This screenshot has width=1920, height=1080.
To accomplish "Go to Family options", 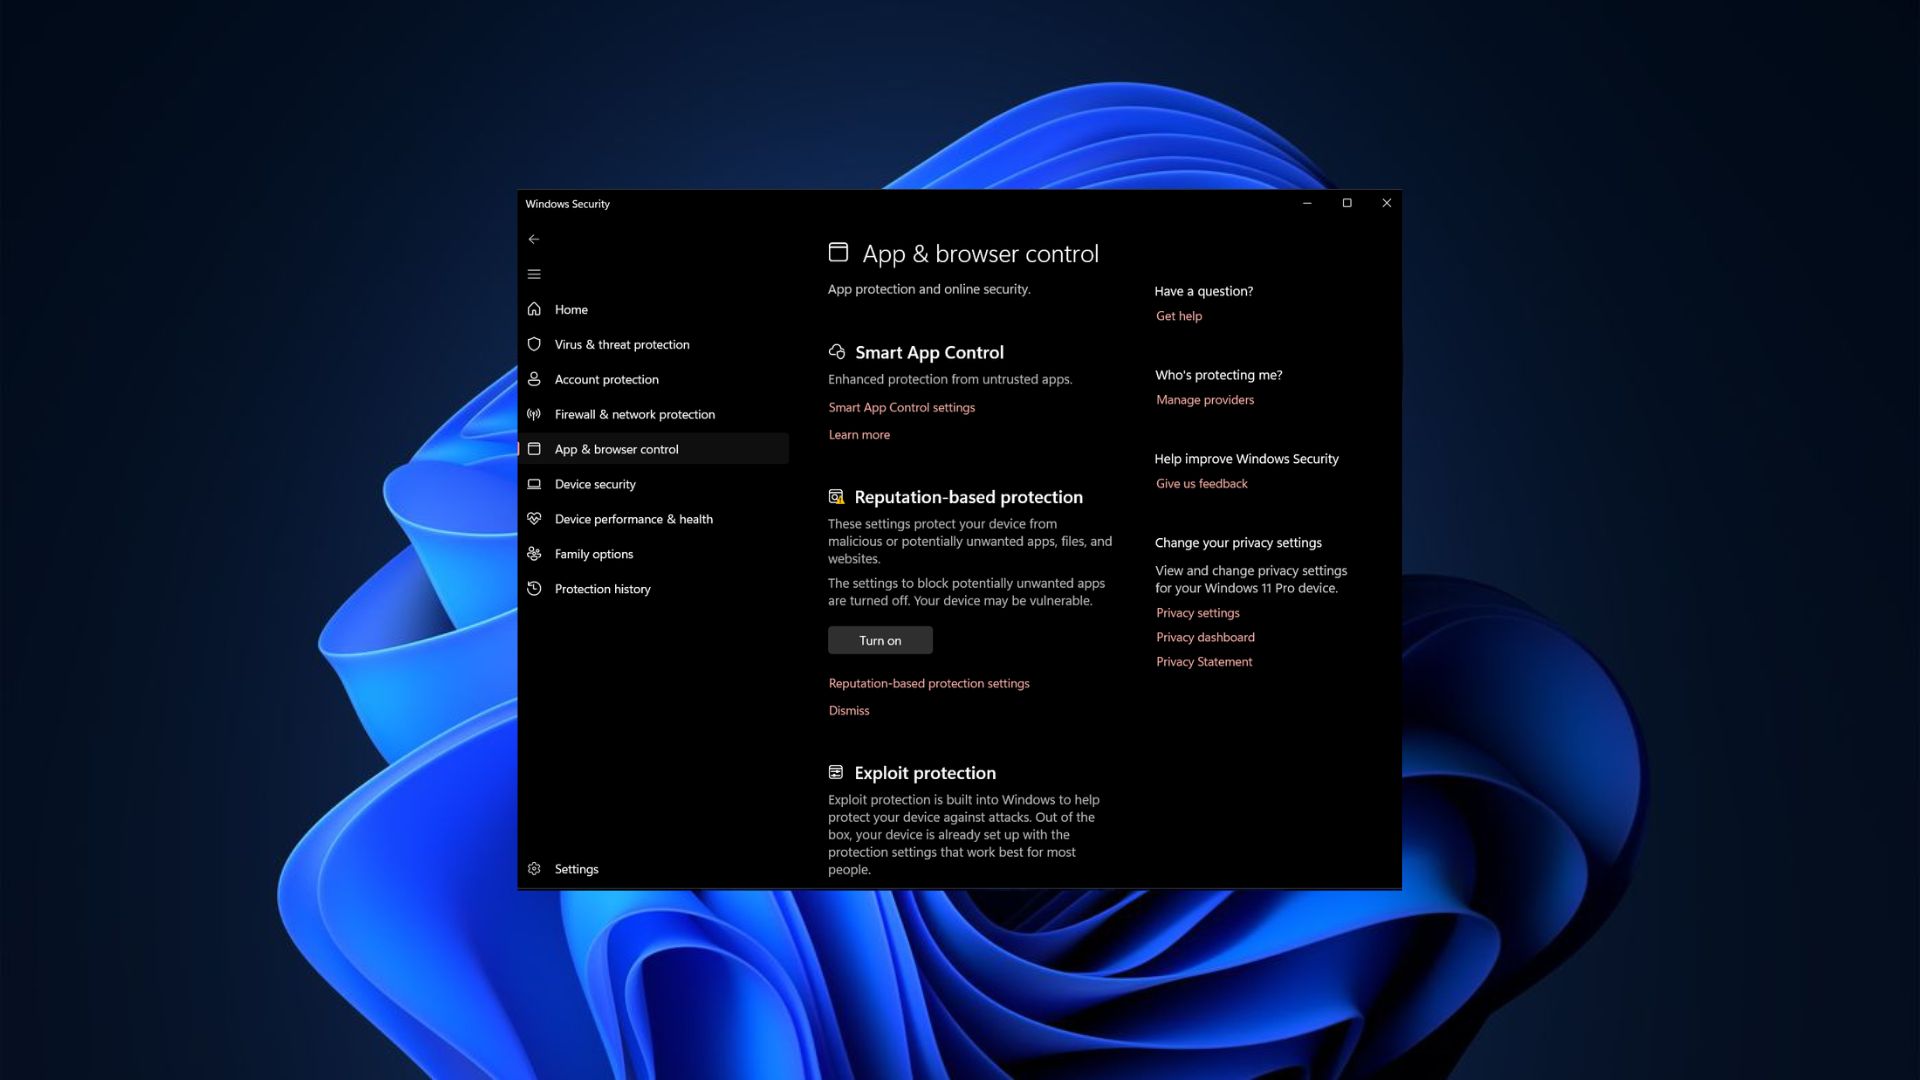I will tap(654, 554).
